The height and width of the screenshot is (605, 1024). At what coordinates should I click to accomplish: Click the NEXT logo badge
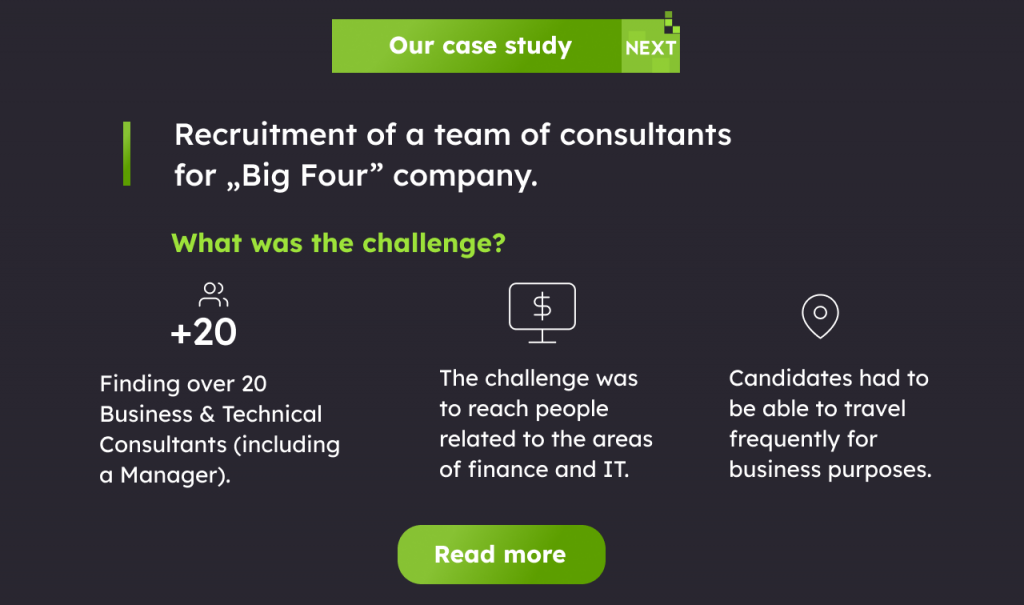tap(650, 46)
